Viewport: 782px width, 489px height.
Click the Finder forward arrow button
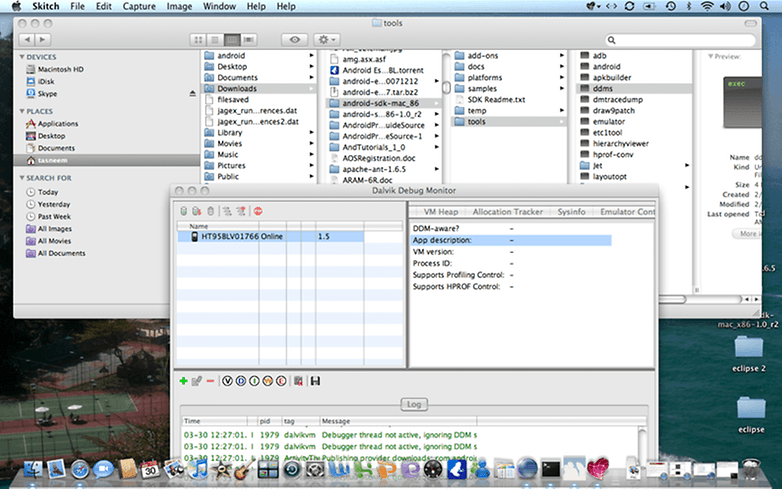tap(43, 39)
